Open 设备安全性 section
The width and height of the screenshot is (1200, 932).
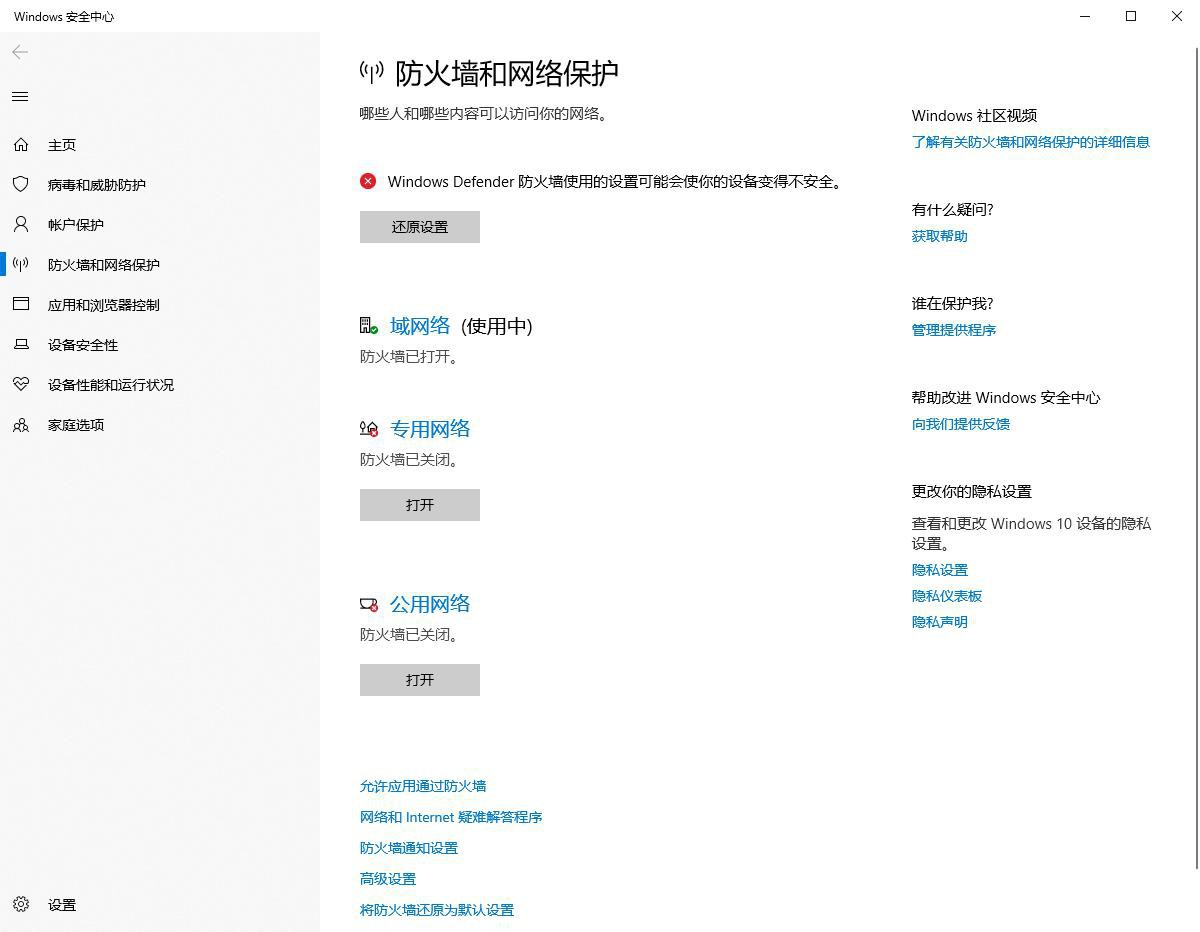[83, 345]
